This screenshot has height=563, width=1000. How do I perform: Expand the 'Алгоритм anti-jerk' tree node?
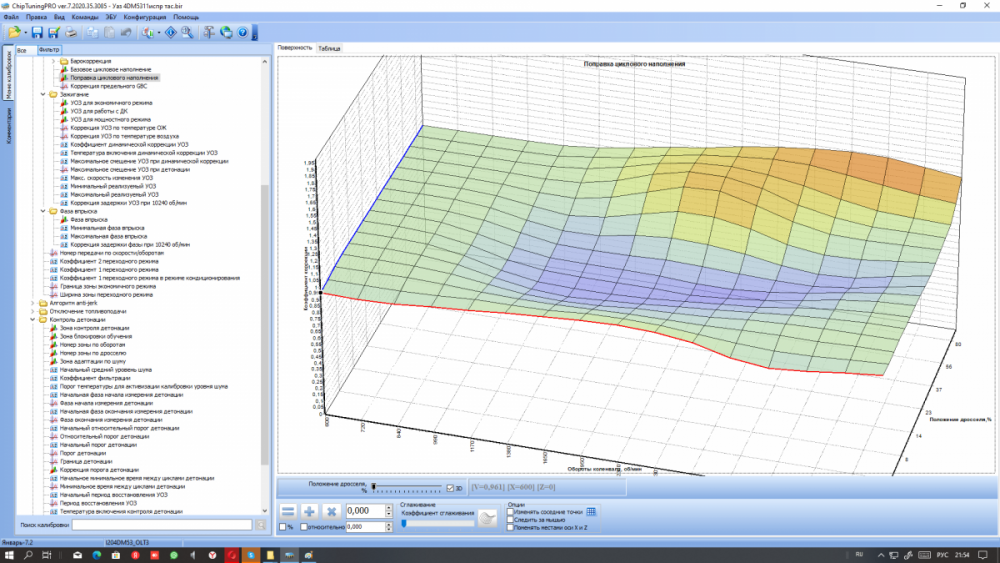coord(33,303)
